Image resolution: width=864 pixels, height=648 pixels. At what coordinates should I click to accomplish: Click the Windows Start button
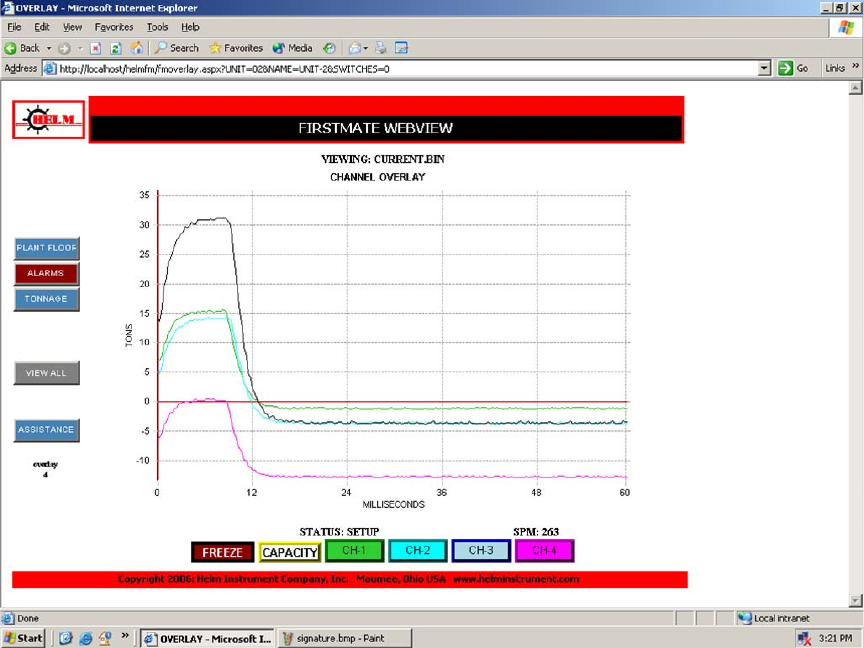click(23, 638)
